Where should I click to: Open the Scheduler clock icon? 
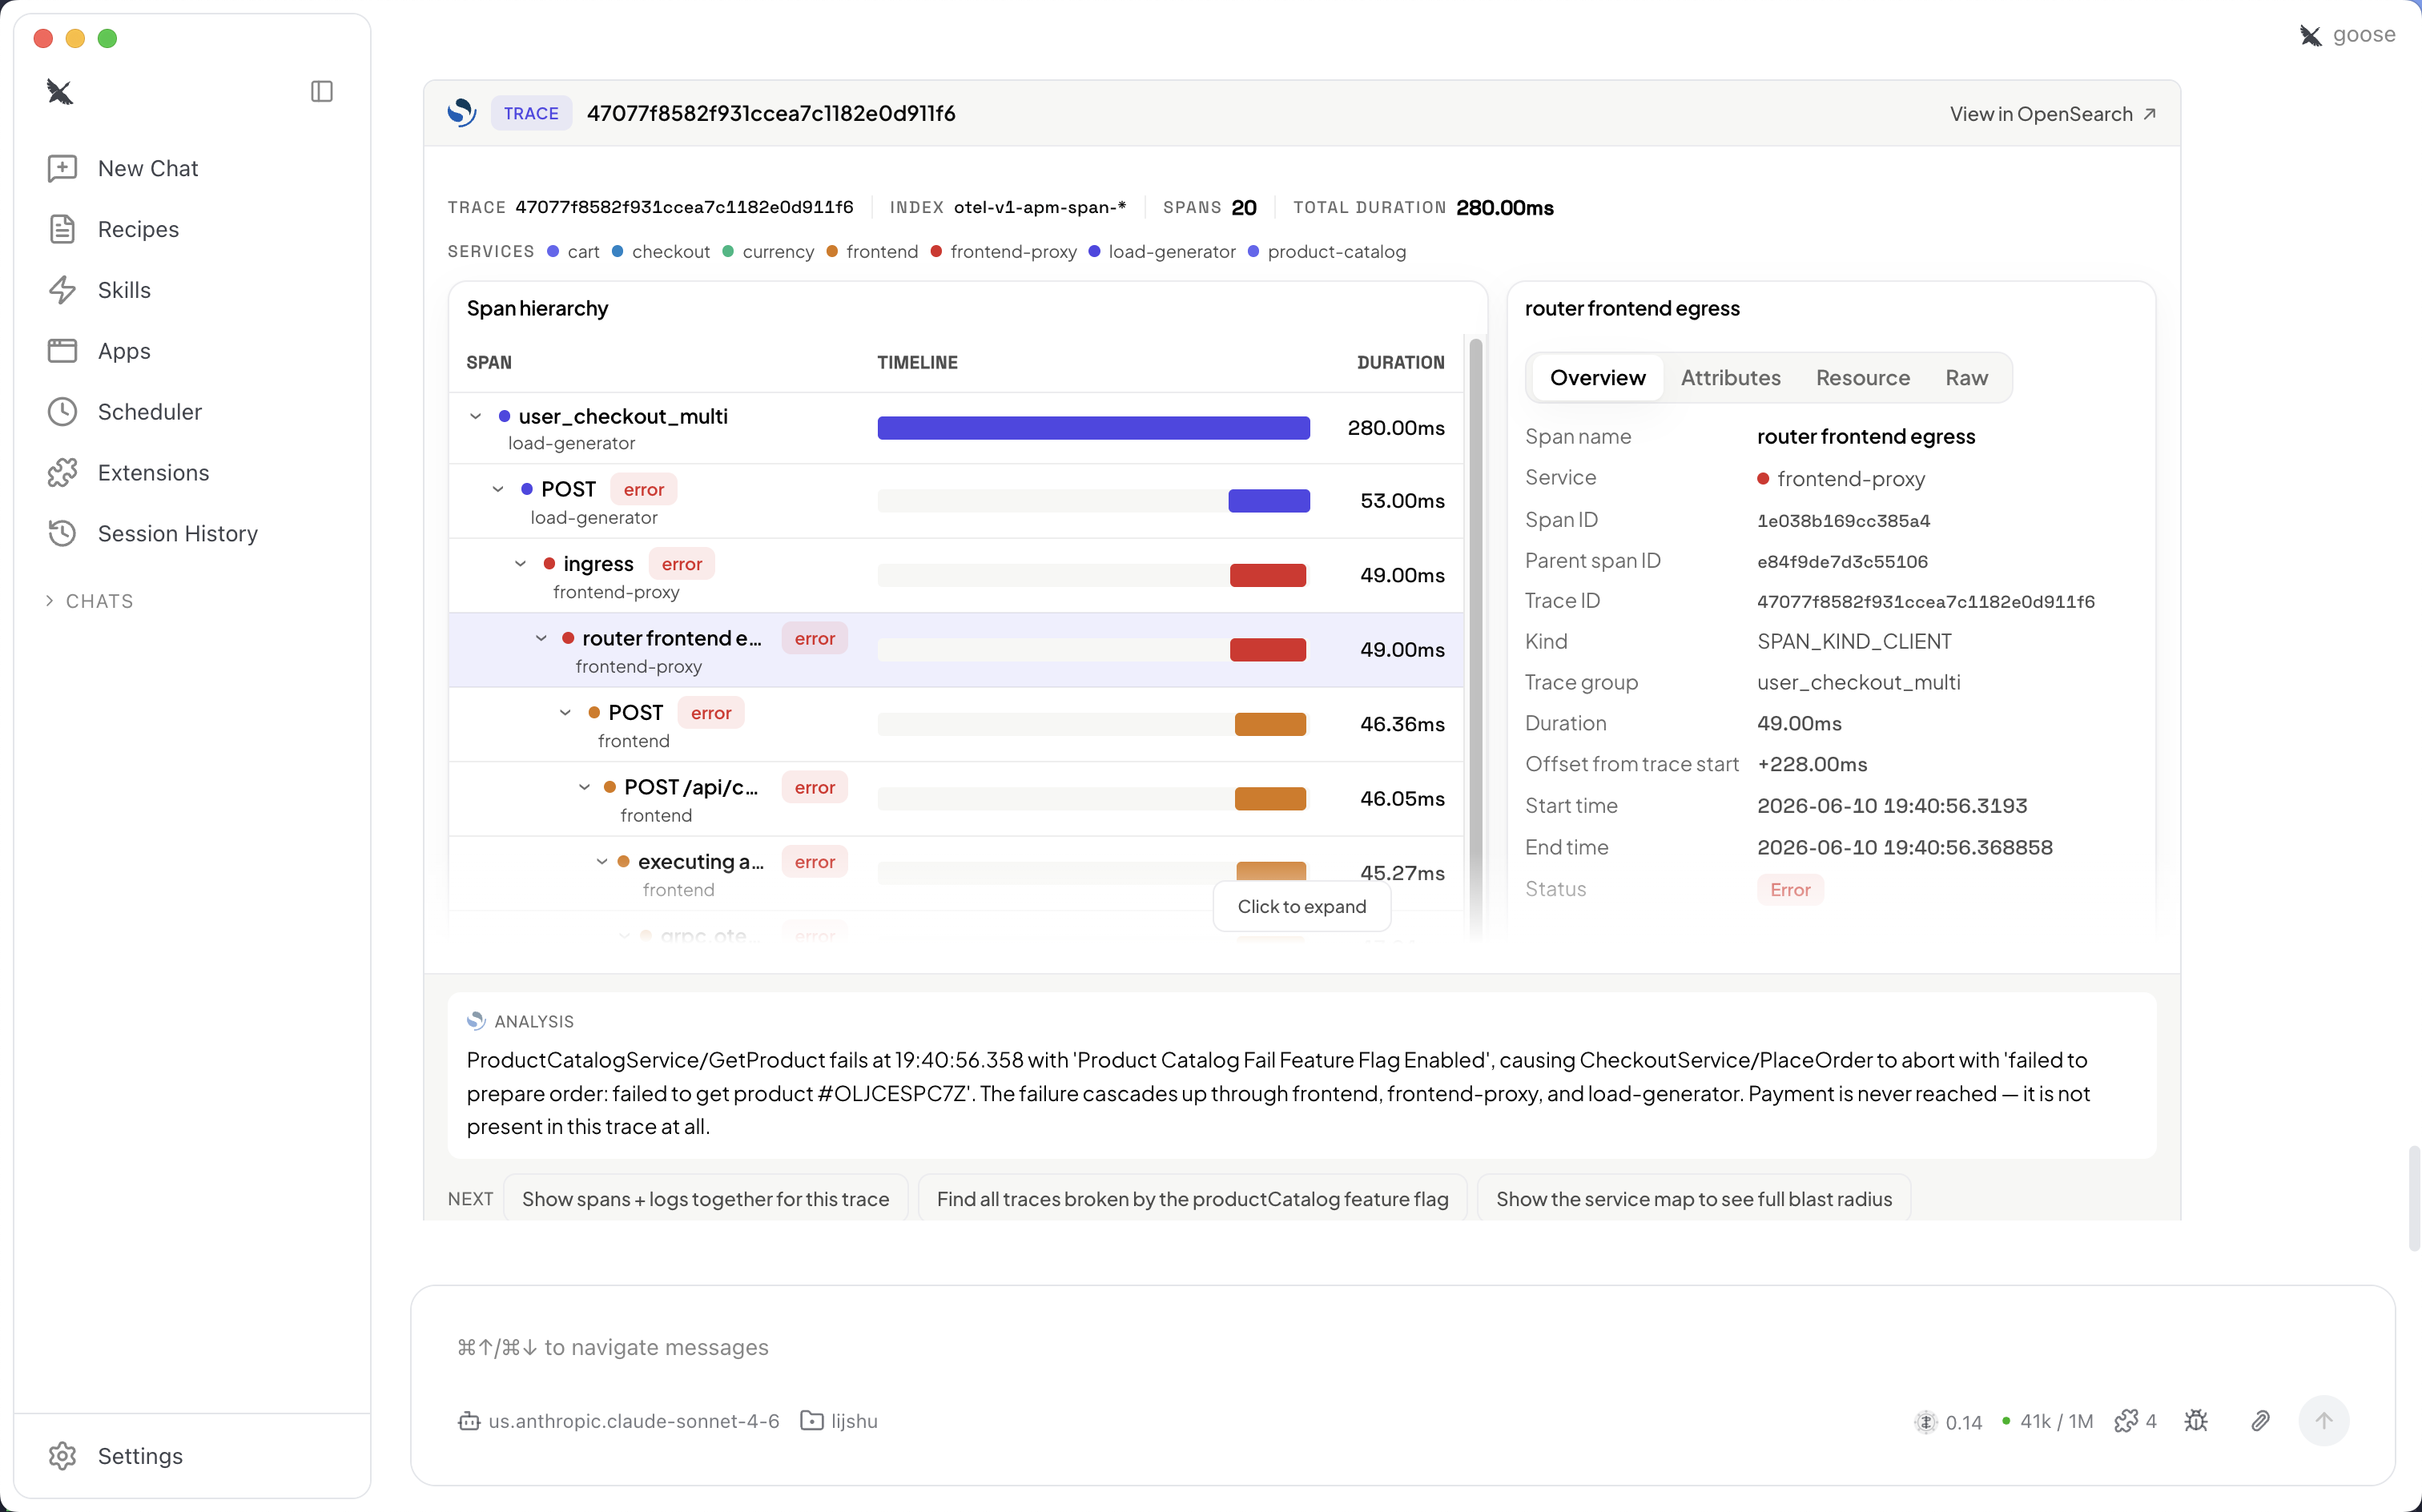tap(63, 412)
